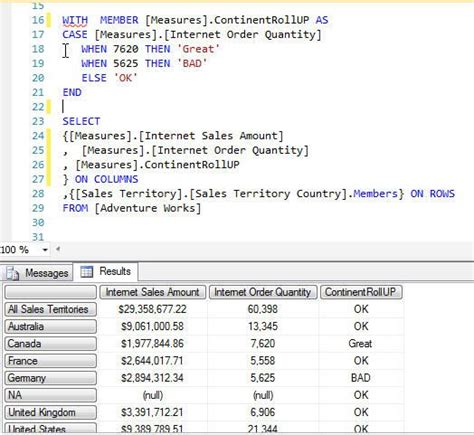
Task: Click the Great cell in Canada row
Action: [360, 344]
